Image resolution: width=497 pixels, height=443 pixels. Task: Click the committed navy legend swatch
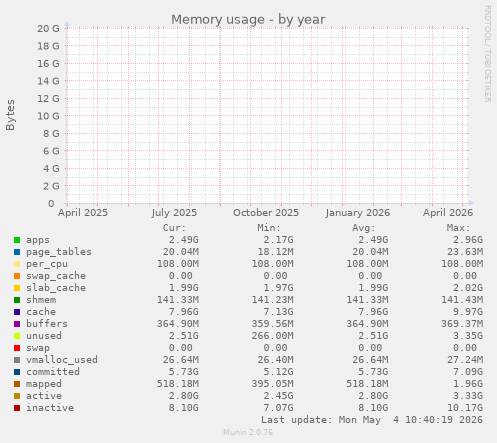tap(17, 372)
